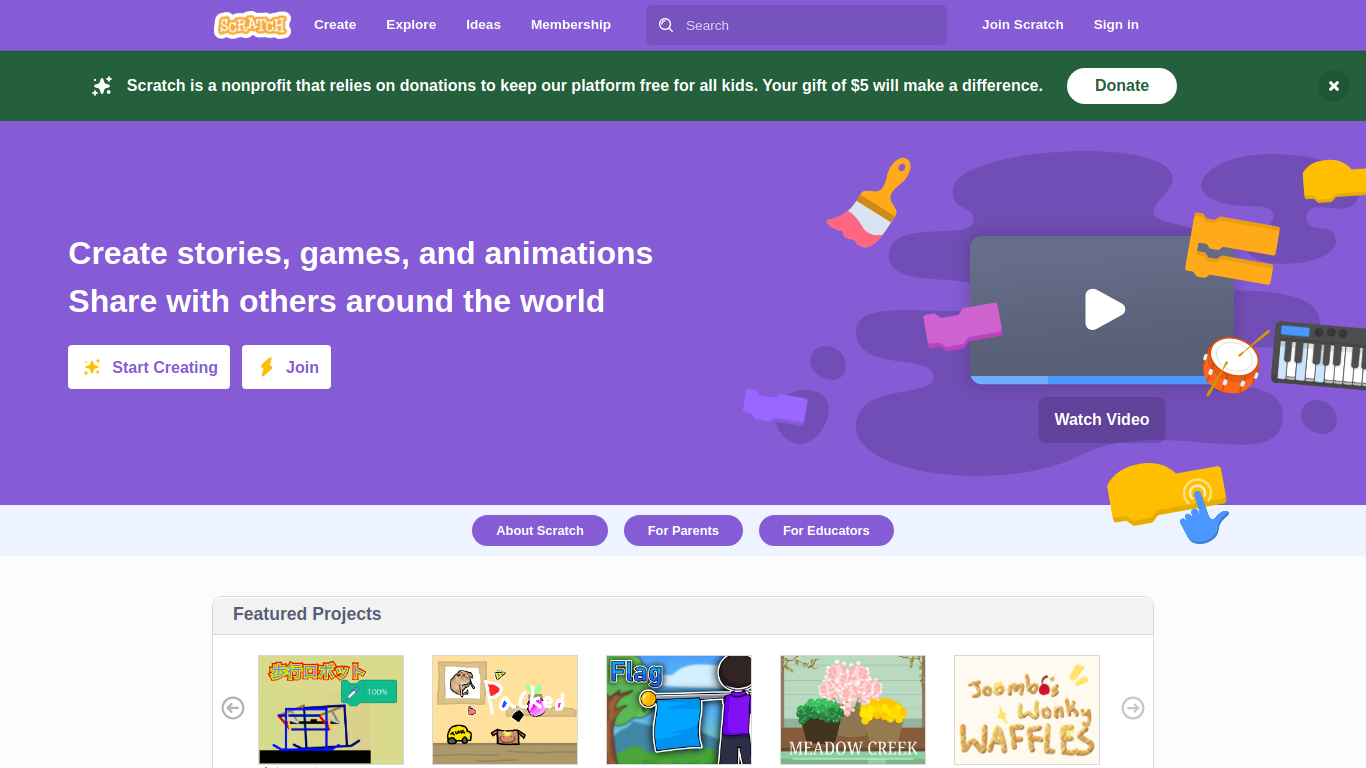Open About Scratch
Image resolution: width=1366 pixels, height=768 pixels.
540,531
